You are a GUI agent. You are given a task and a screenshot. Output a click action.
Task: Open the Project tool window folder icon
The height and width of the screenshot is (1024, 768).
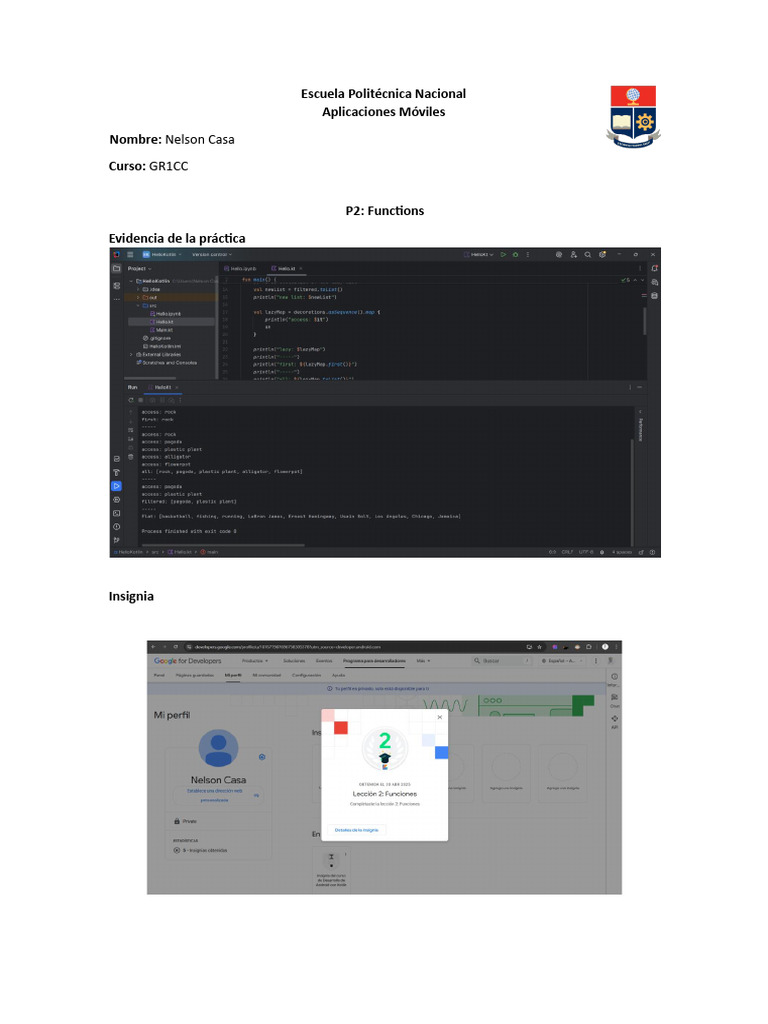[116, 268]
